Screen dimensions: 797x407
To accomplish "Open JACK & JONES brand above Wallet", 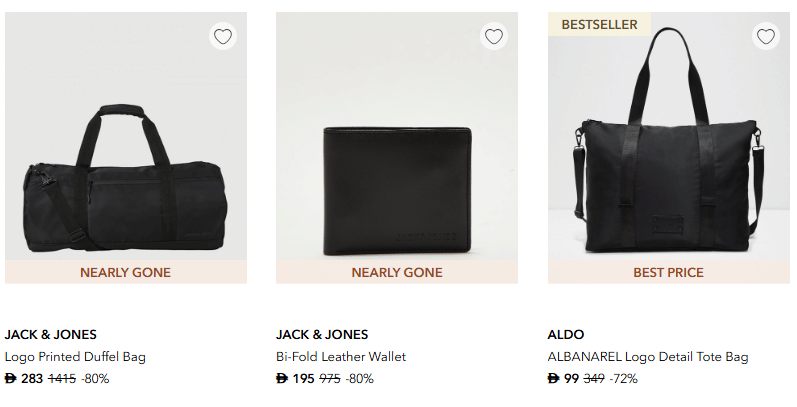I will pos(322,334).
